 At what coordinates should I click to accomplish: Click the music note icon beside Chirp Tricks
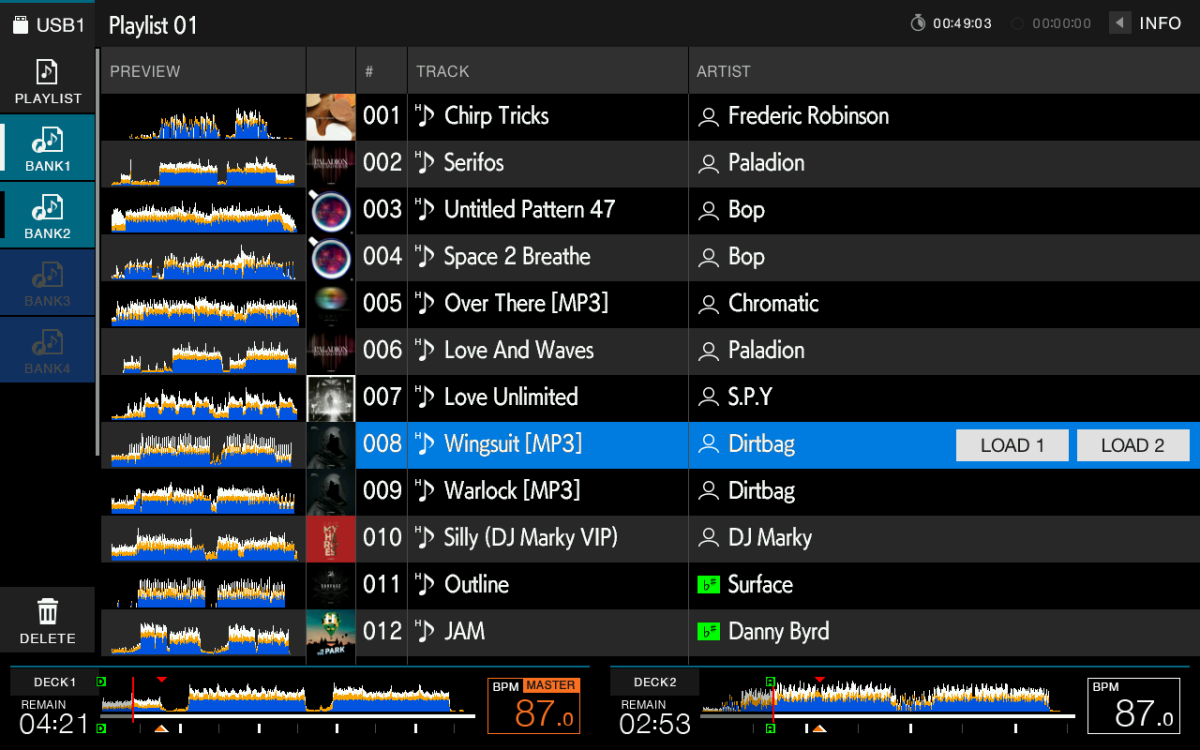click(x=423, y=116)
